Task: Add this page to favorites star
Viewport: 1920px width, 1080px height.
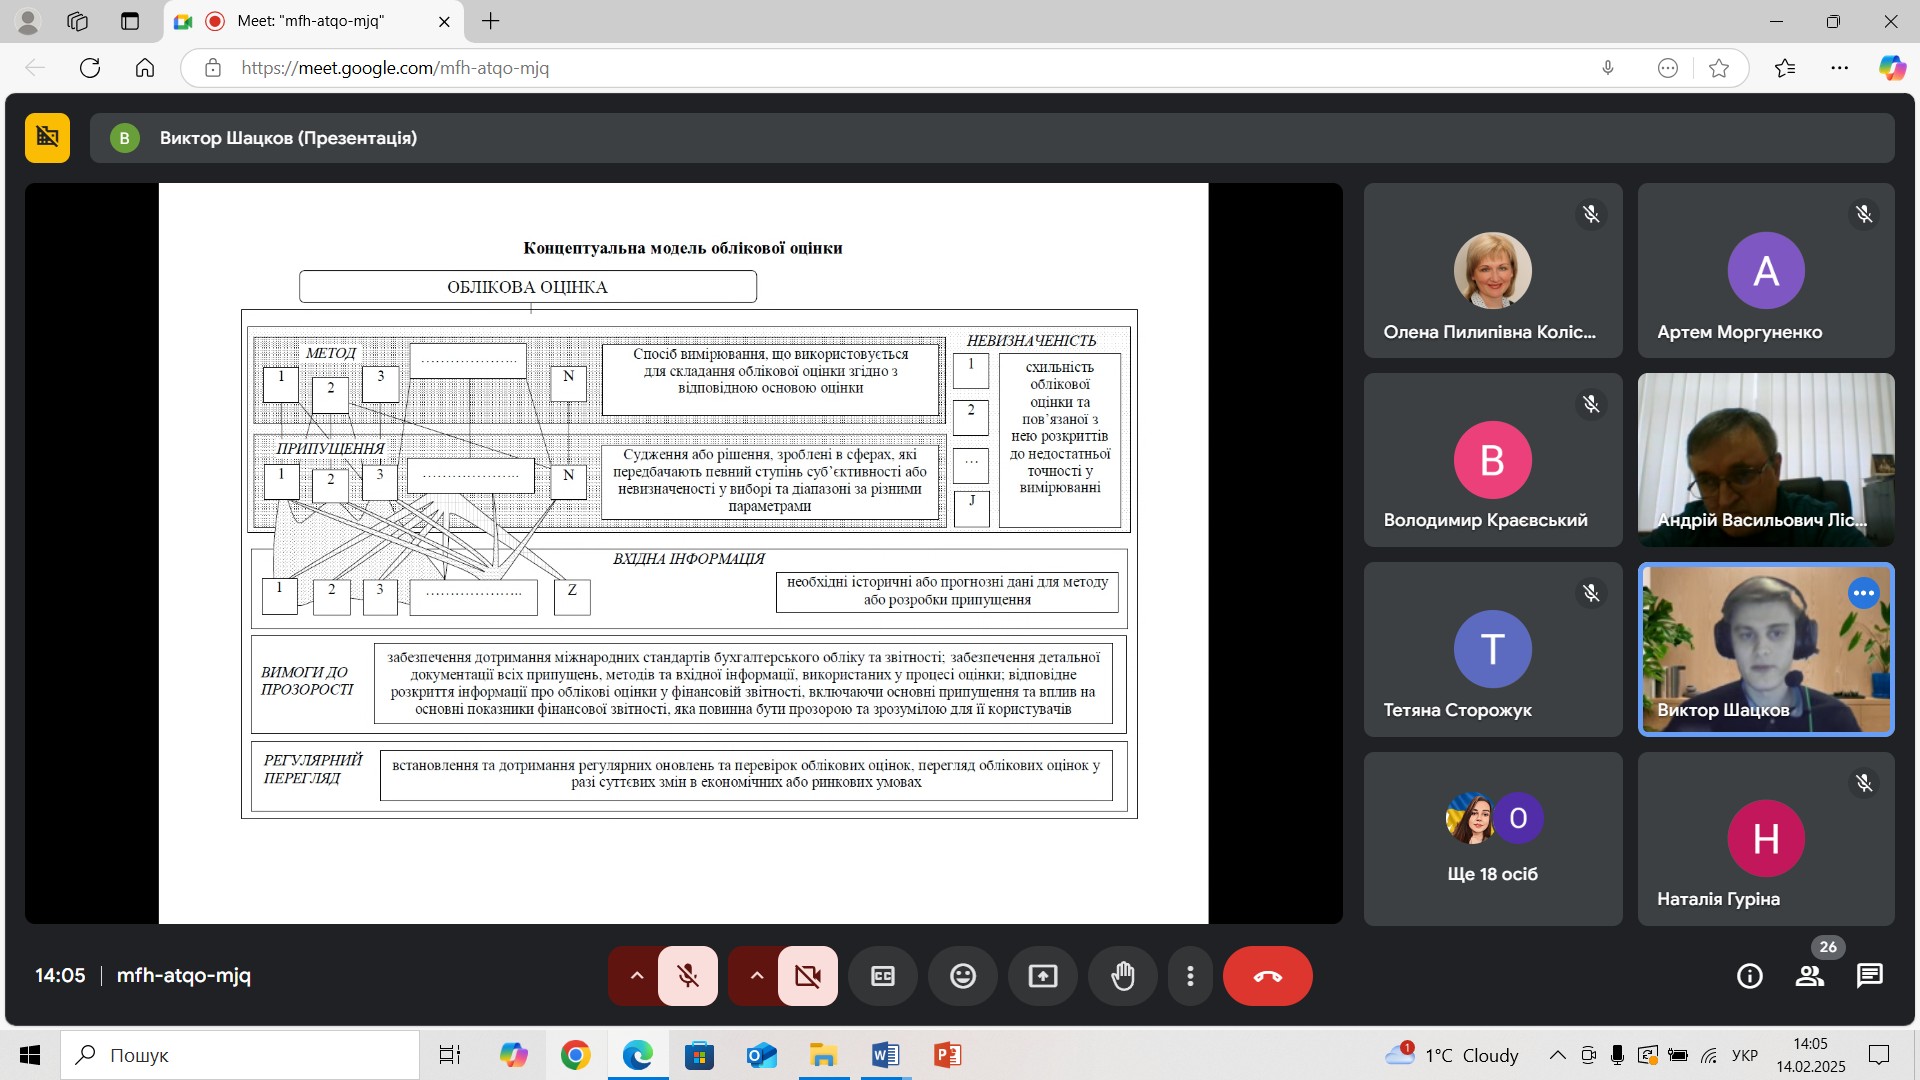Action: (1719, 68)
